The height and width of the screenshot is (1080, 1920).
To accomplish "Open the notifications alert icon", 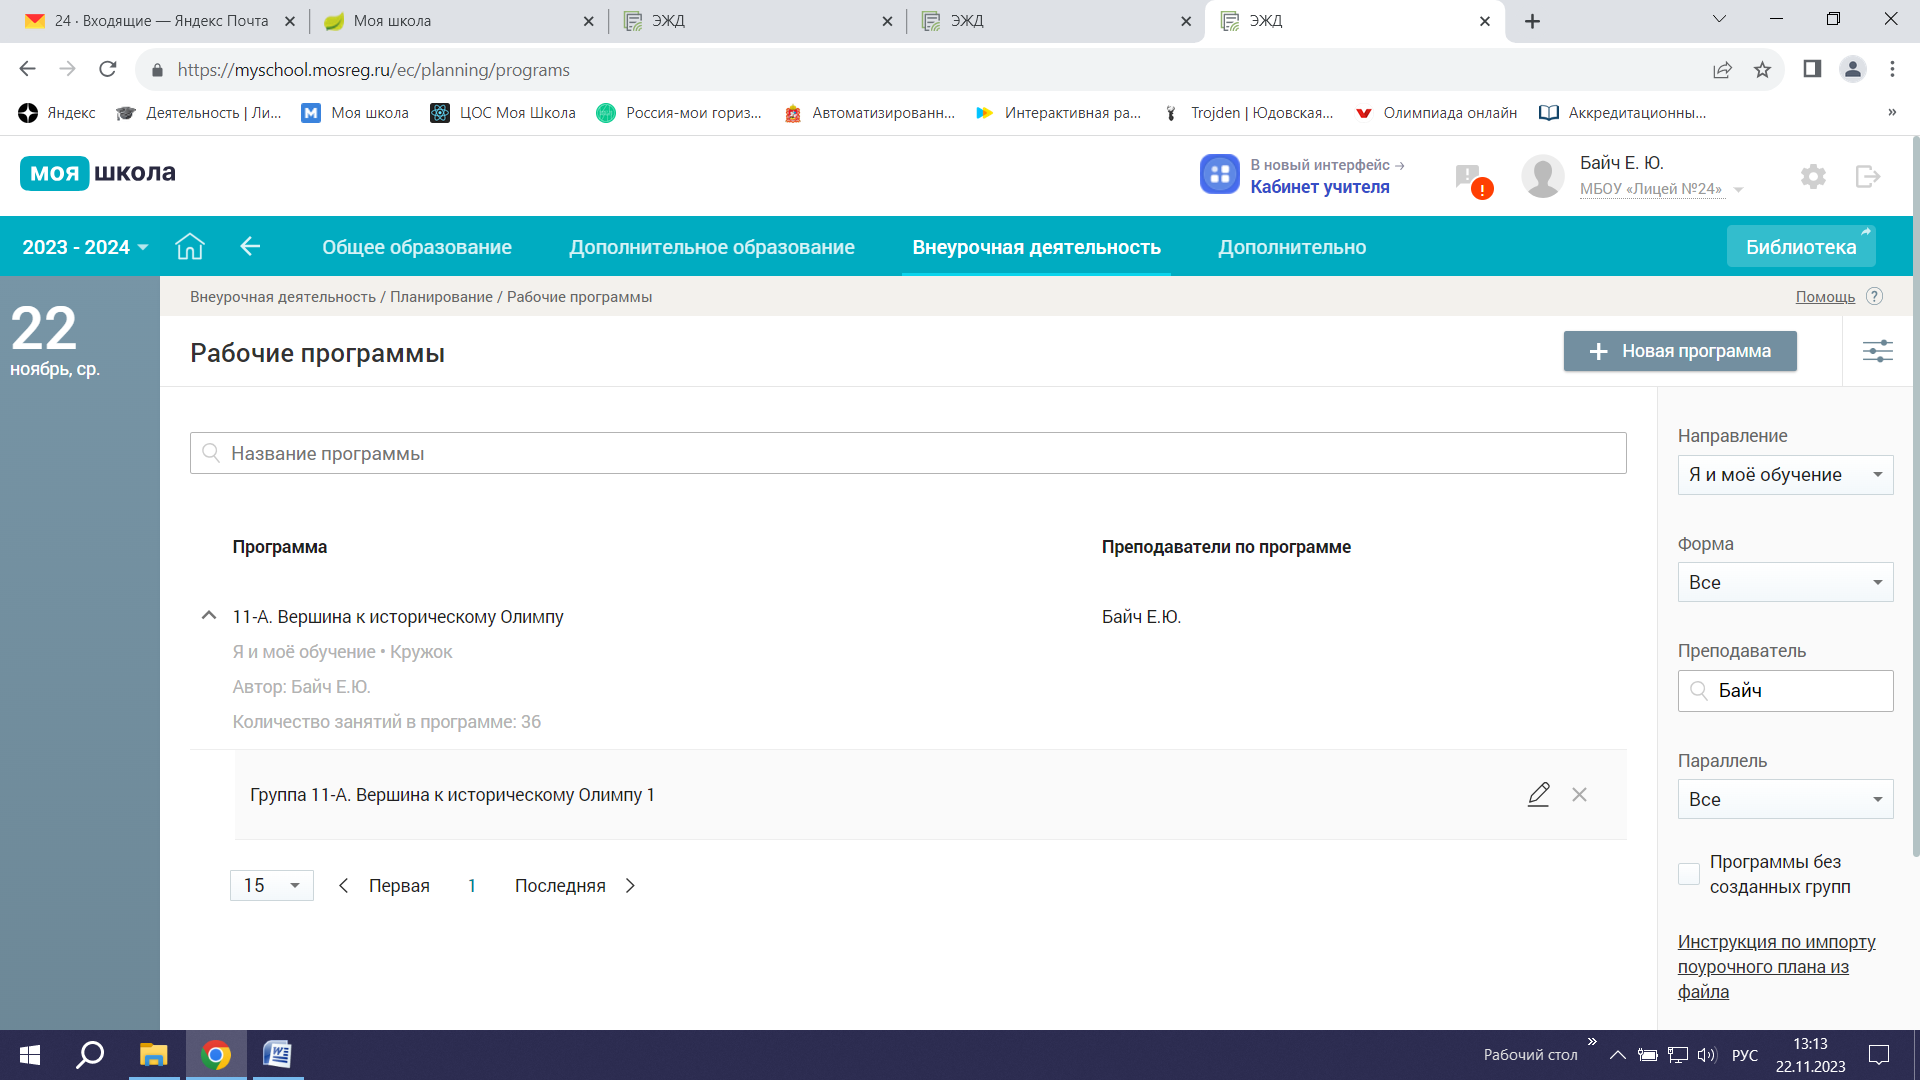I will pos(1472,180).
